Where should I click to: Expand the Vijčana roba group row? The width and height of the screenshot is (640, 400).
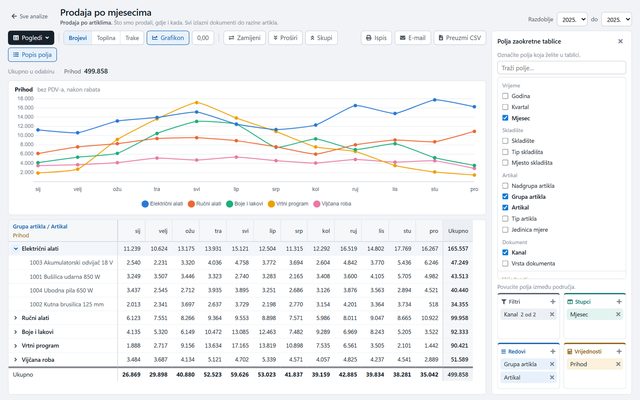pos(16,360)
